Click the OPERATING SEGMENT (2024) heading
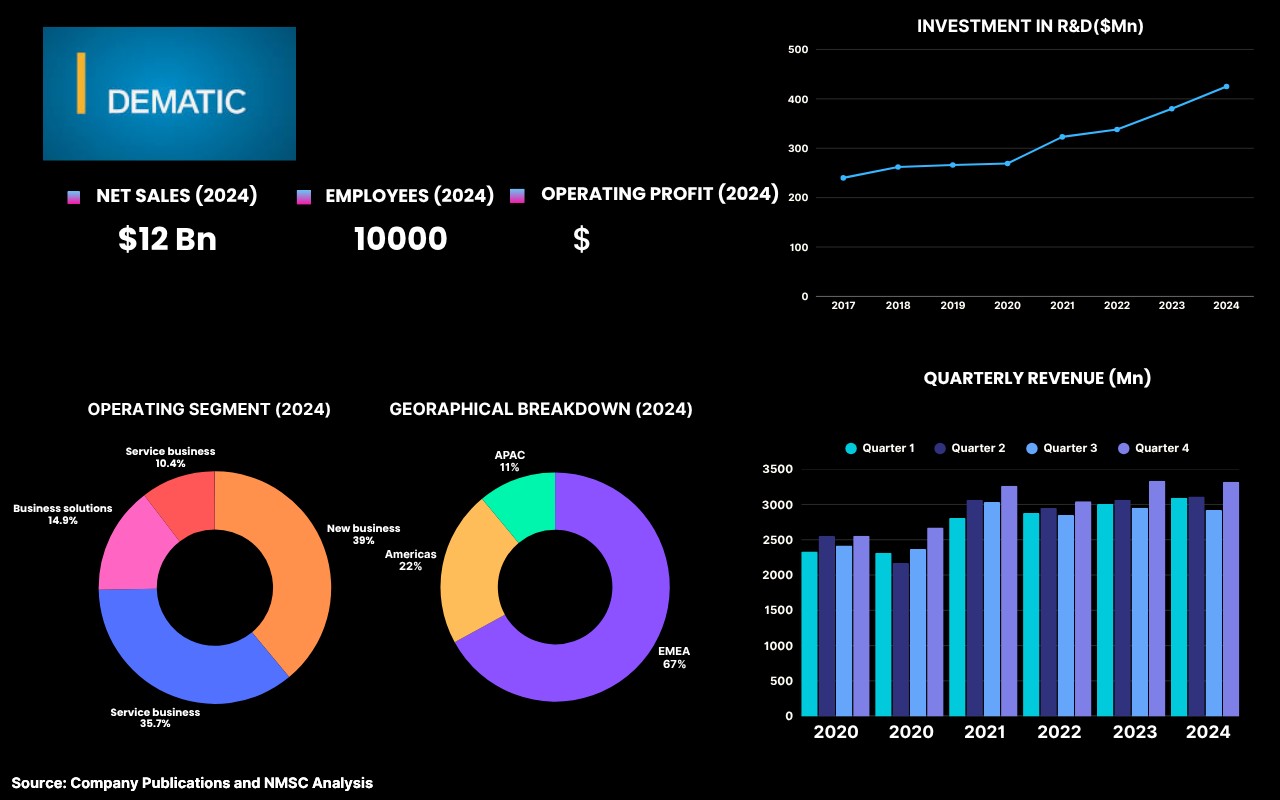 click(209, 409)
